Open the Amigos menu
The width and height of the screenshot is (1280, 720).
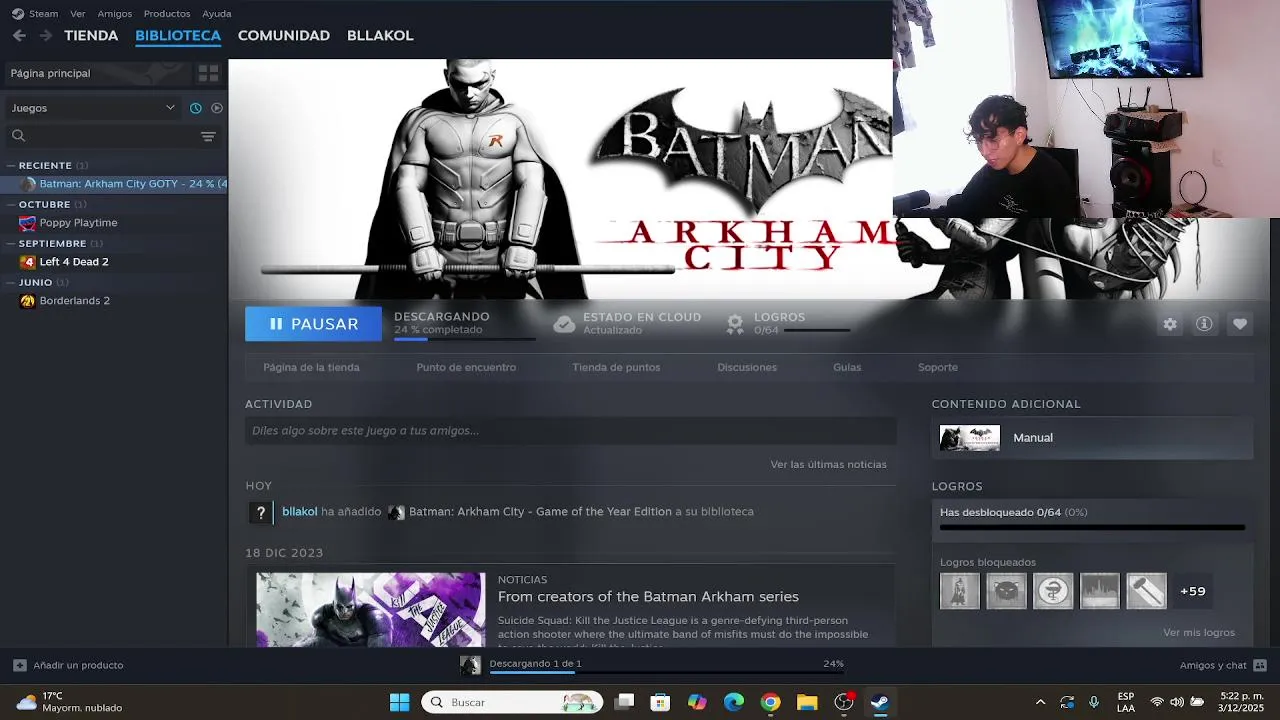tap(114, 14)
